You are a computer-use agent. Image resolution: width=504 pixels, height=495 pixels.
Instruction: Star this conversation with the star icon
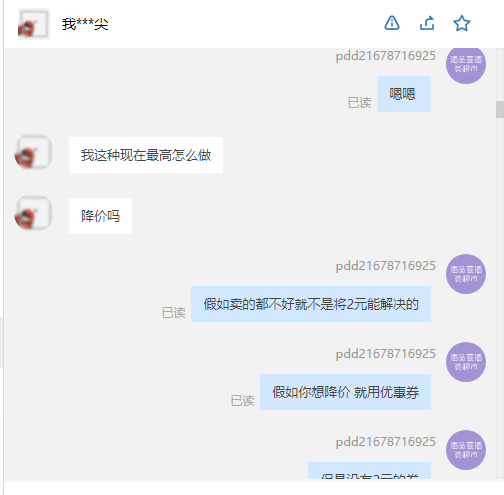coord(462,23)
